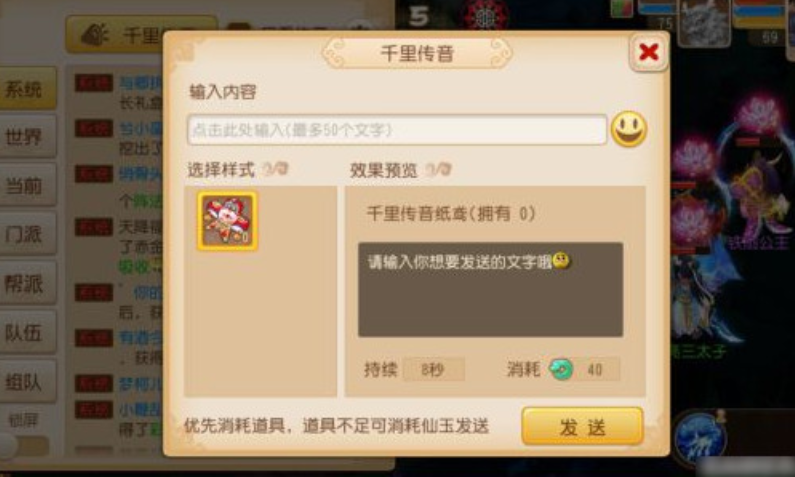Switch to 世界 chat channel tab
795x477 pixels.
tap(27, 137)
